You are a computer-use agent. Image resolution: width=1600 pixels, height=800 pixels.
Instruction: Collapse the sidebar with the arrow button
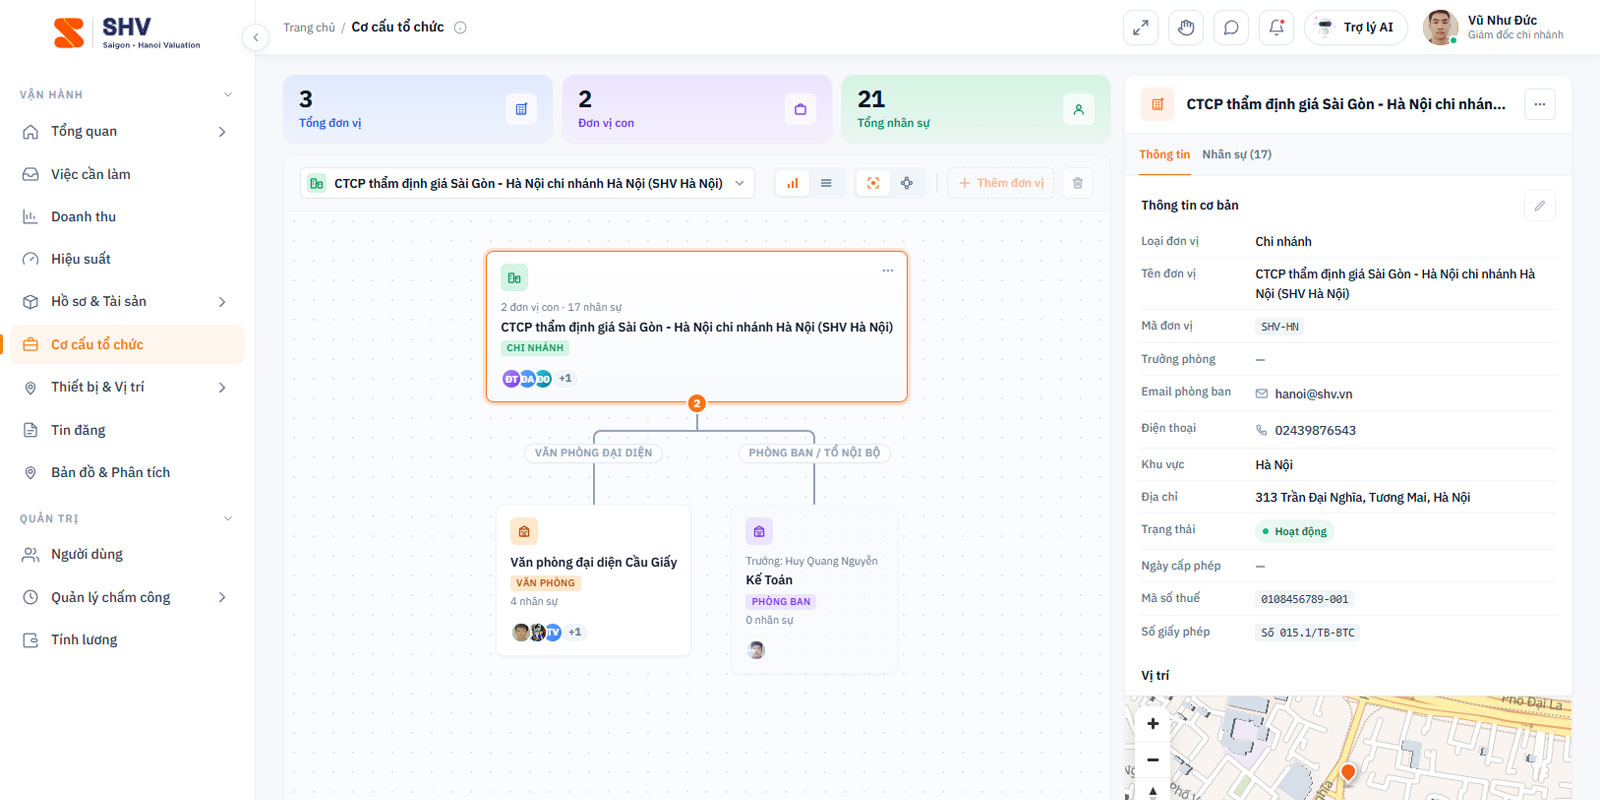click(x=255, y=38)
